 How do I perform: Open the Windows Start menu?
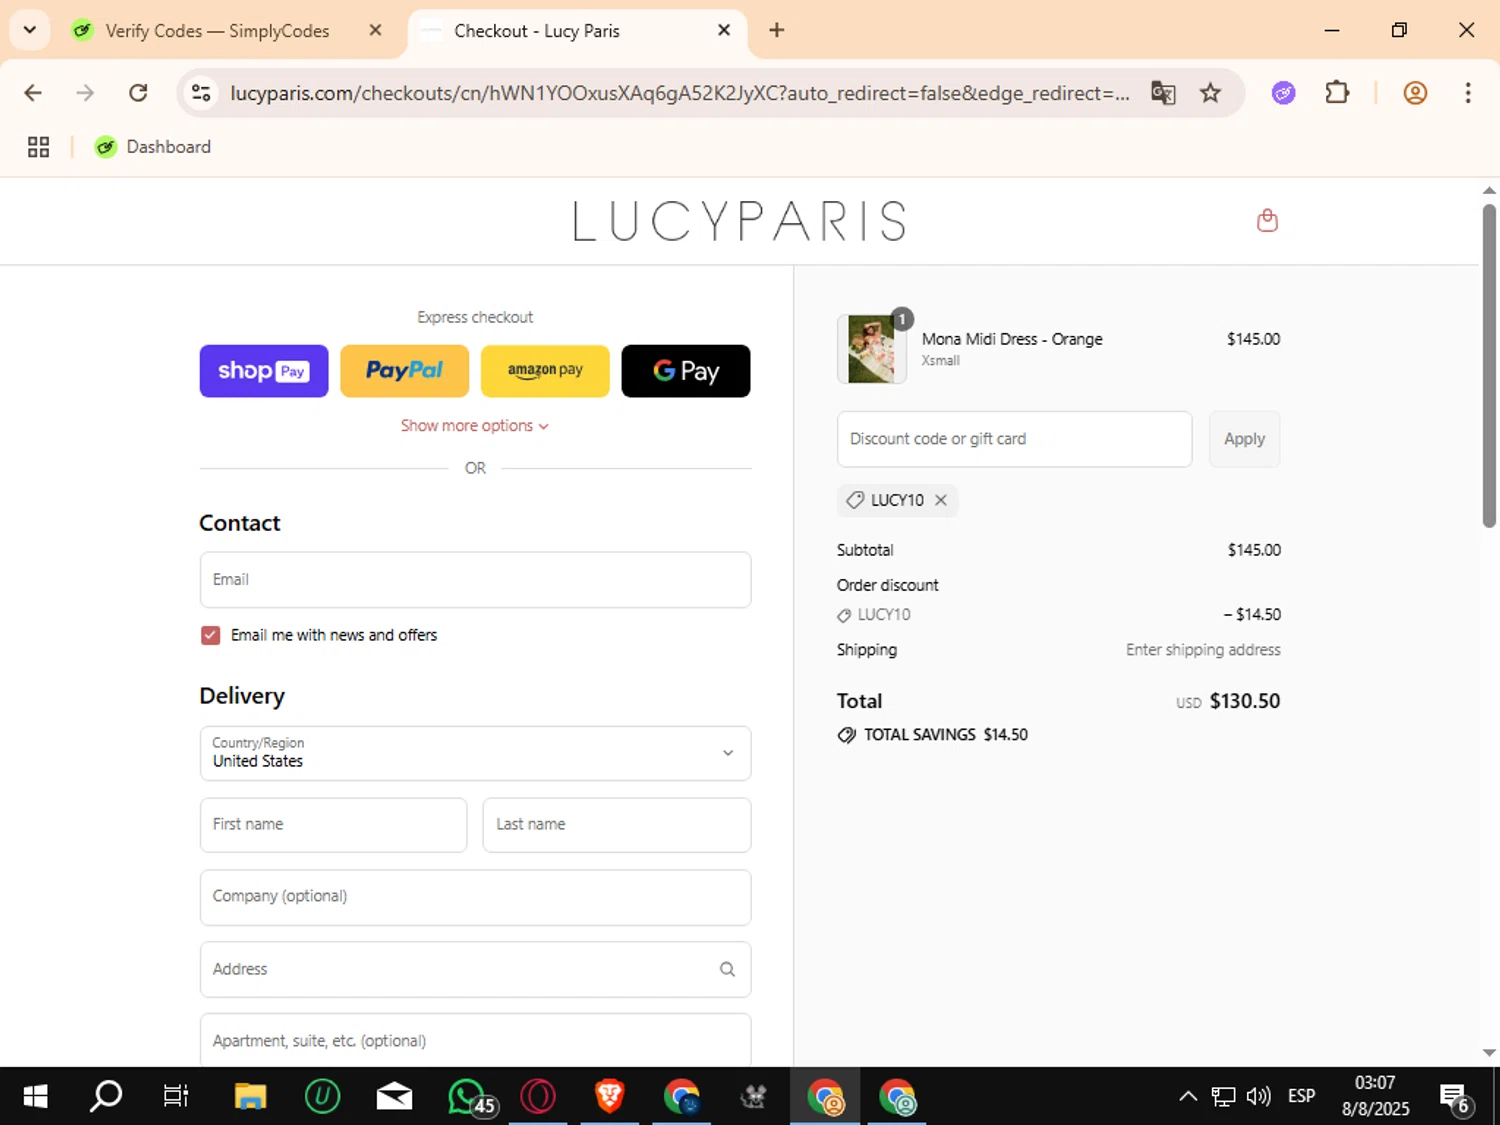click(x=35, y=1097)
